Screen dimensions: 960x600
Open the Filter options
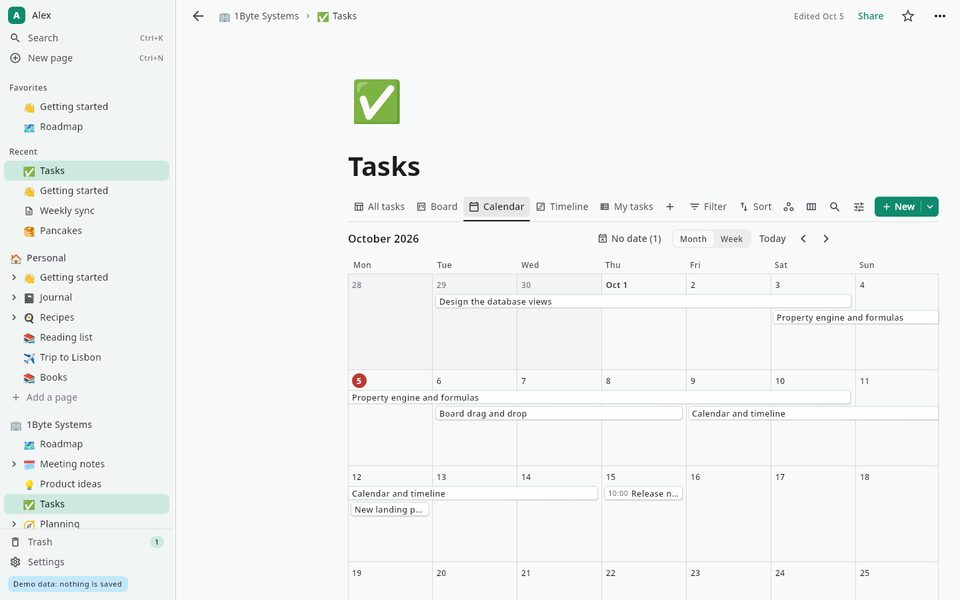(x=708, y=207)
